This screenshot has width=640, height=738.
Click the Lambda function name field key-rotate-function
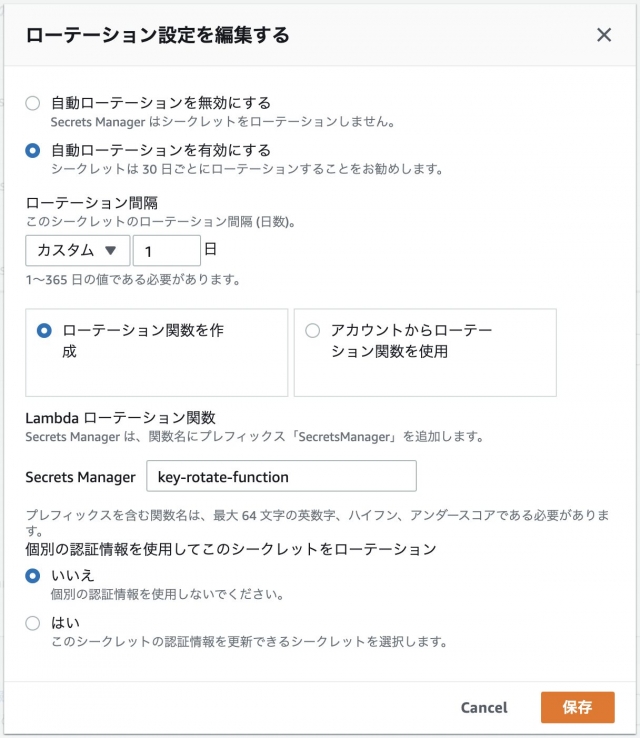coord(281,476)
